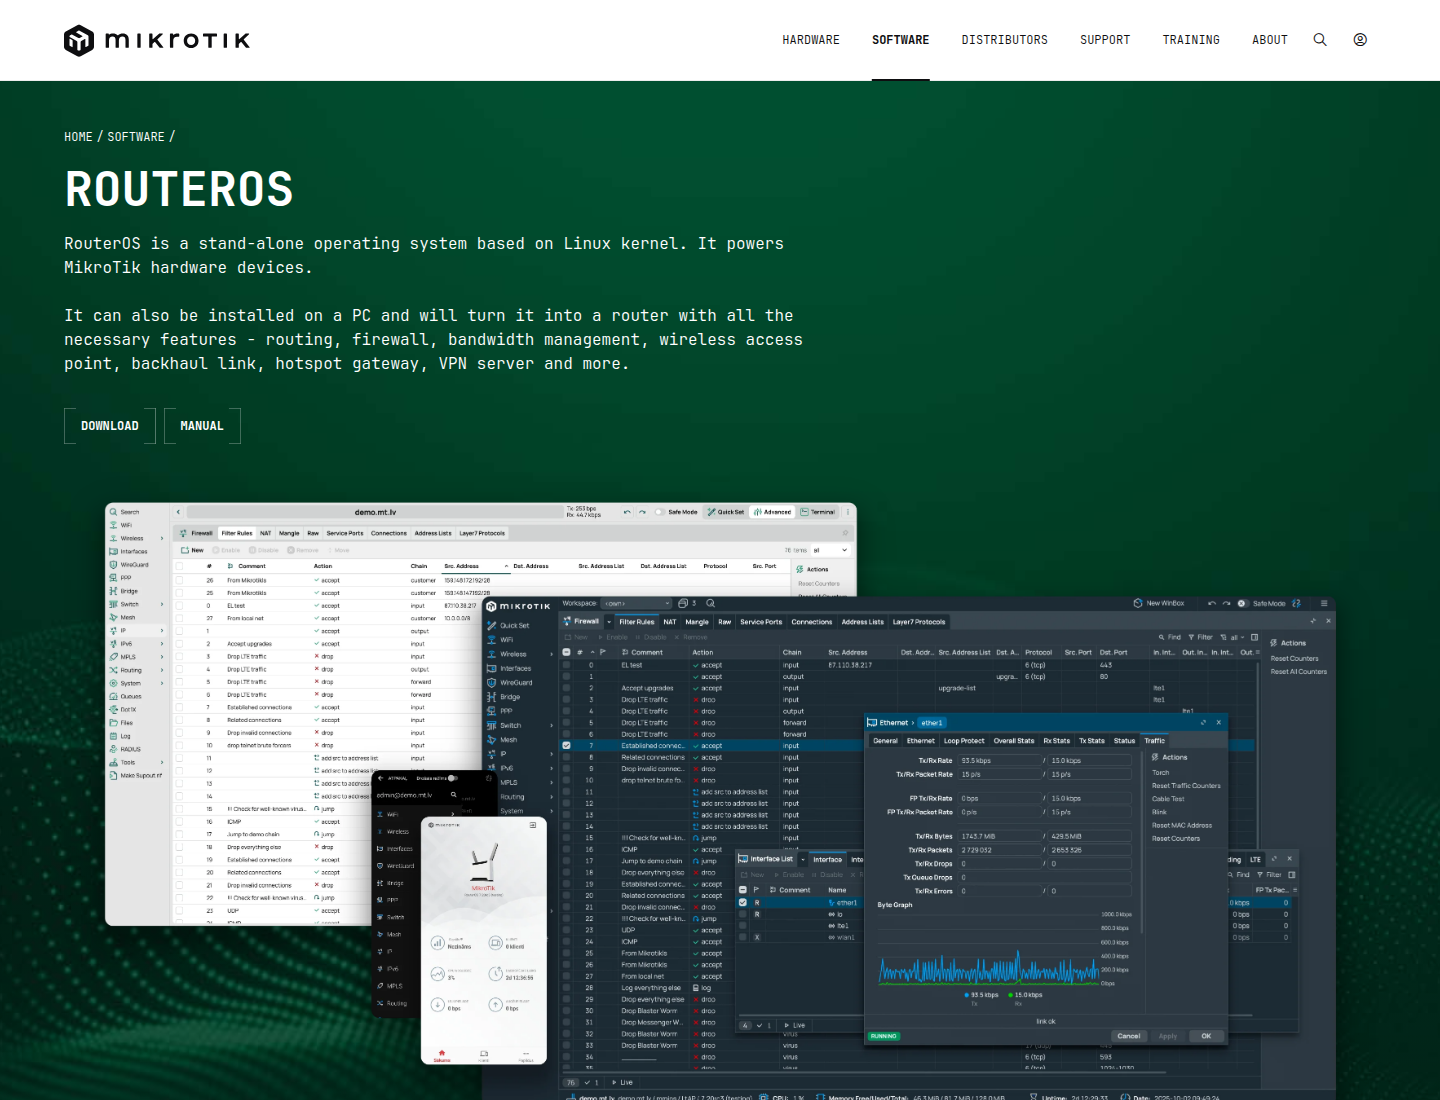Open Queues in the light WebFig sidebar
Viewport: 1440px width, 1100px height.
(x=127, y=696)
